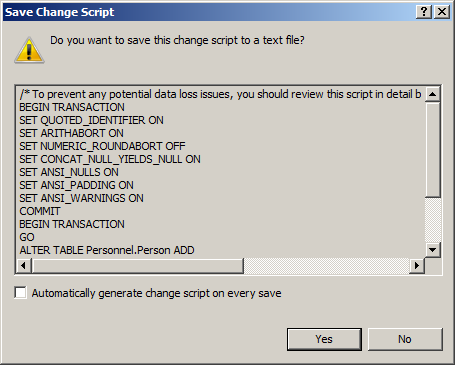
Task: Click the SET ANSI_WARNINGS ON line
Action: click(x=81, y=198)
